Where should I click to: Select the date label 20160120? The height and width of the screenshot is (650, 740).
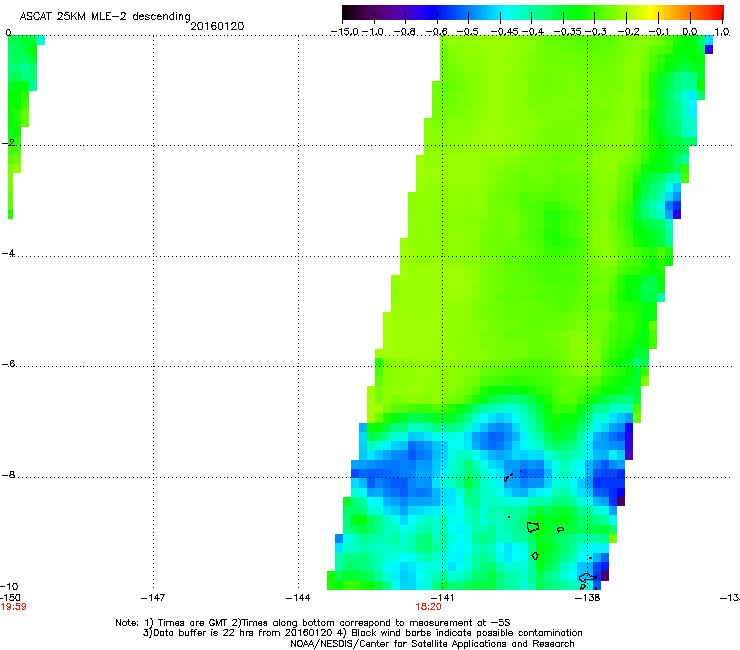[217, 26]
